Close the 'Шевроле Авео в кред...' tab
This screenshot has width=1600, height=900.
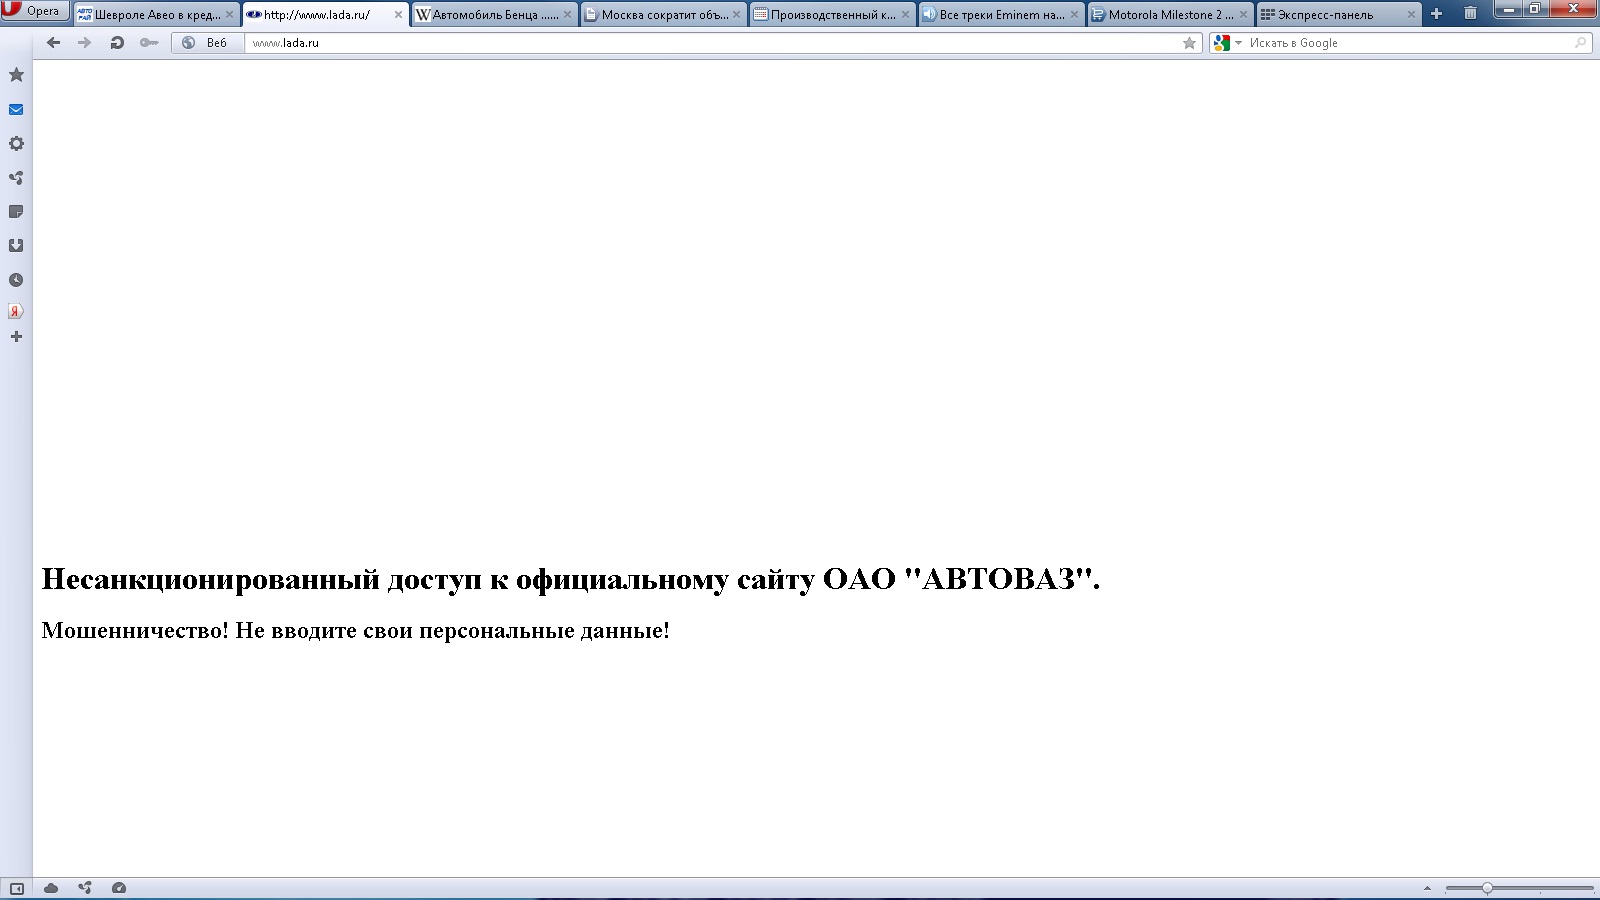tap(229, 15)
